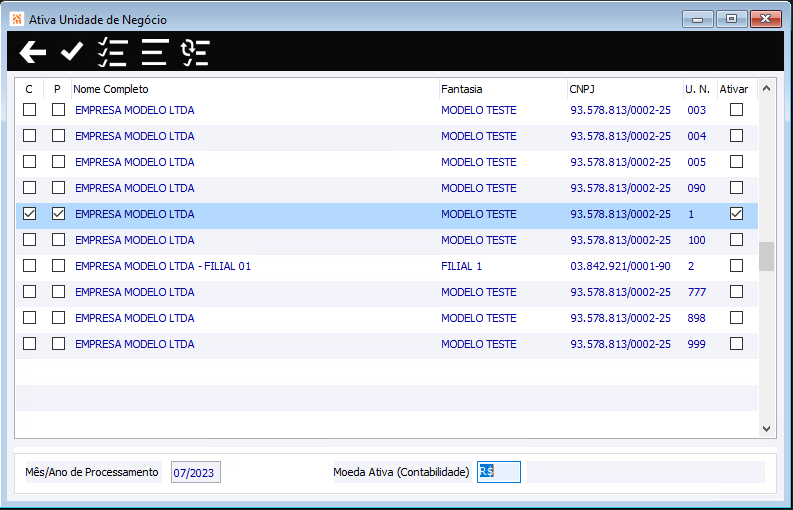Click FILIAL 1 fantasia cell

461,266
